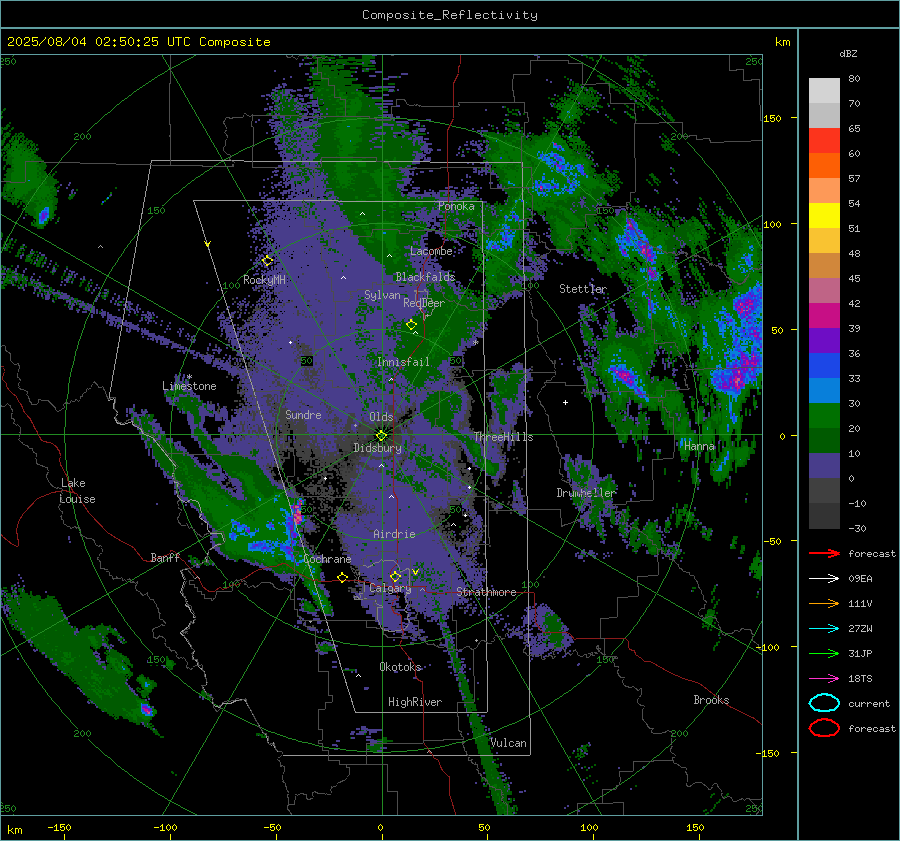Click the Calgary city label
The image size is (900, 841).
[x=390, y=588]
